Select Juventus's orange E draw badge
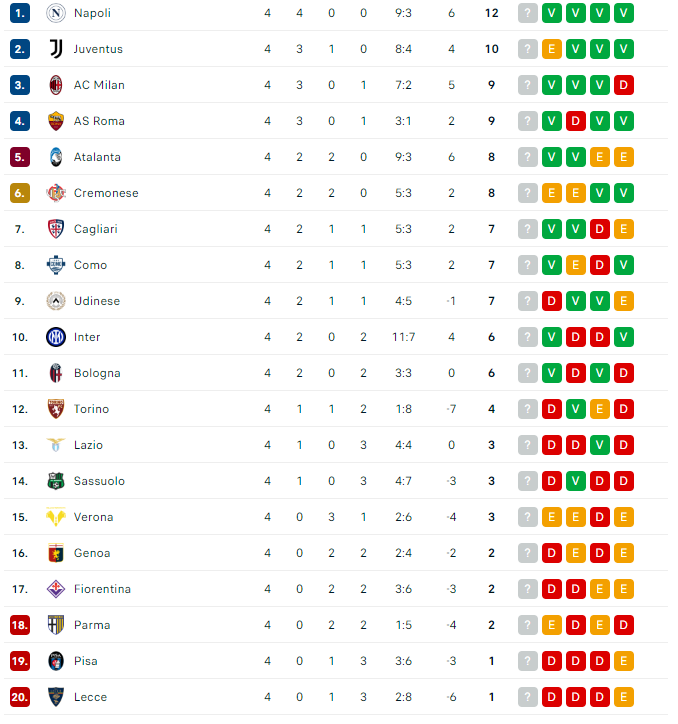Screen dimensions: 678x724 coord(552,49)
